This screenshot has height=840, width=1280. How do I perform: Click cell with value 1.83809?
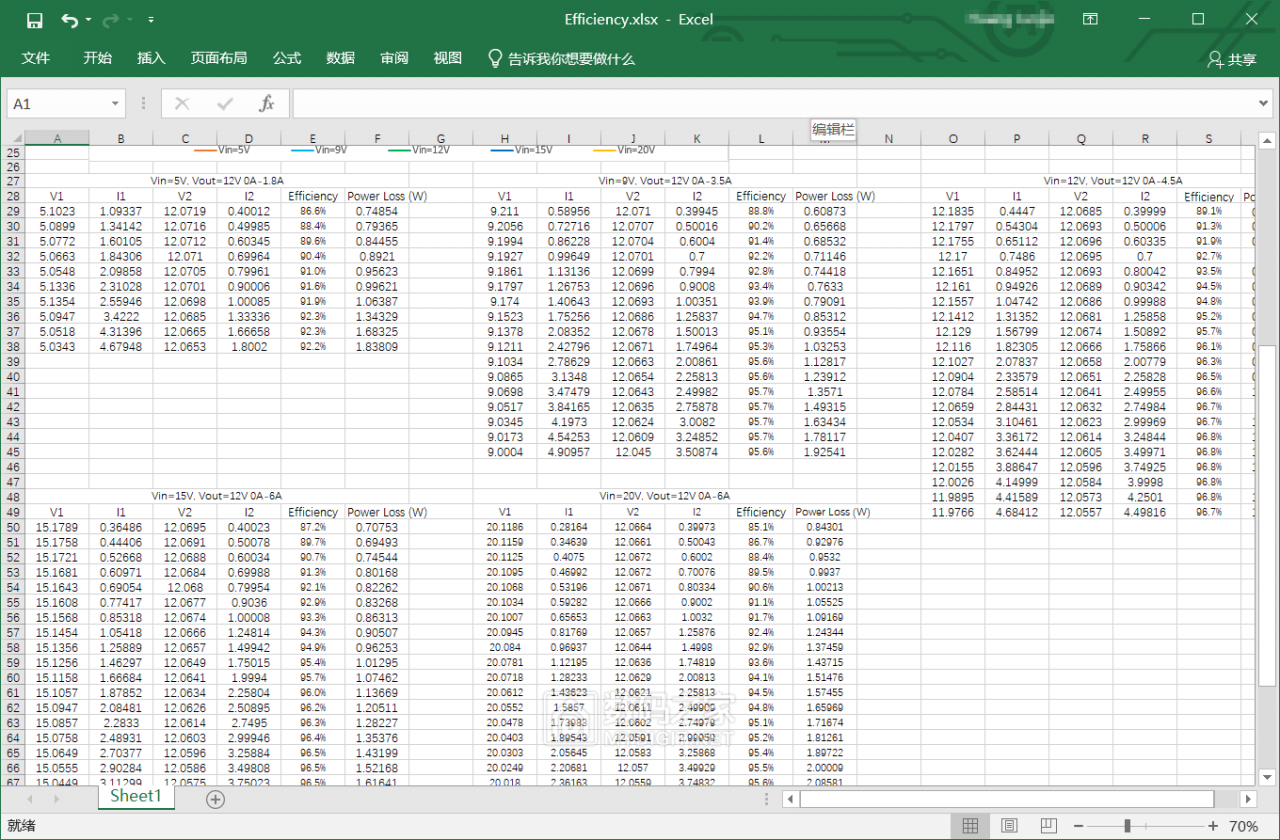(377, 346)
